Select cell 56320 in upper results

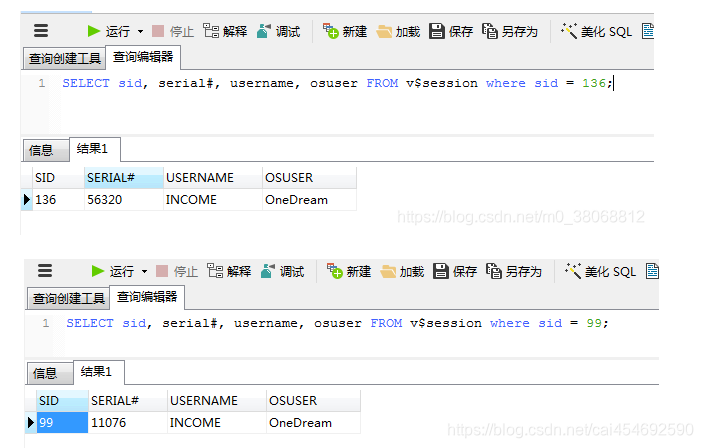point(124,200)
